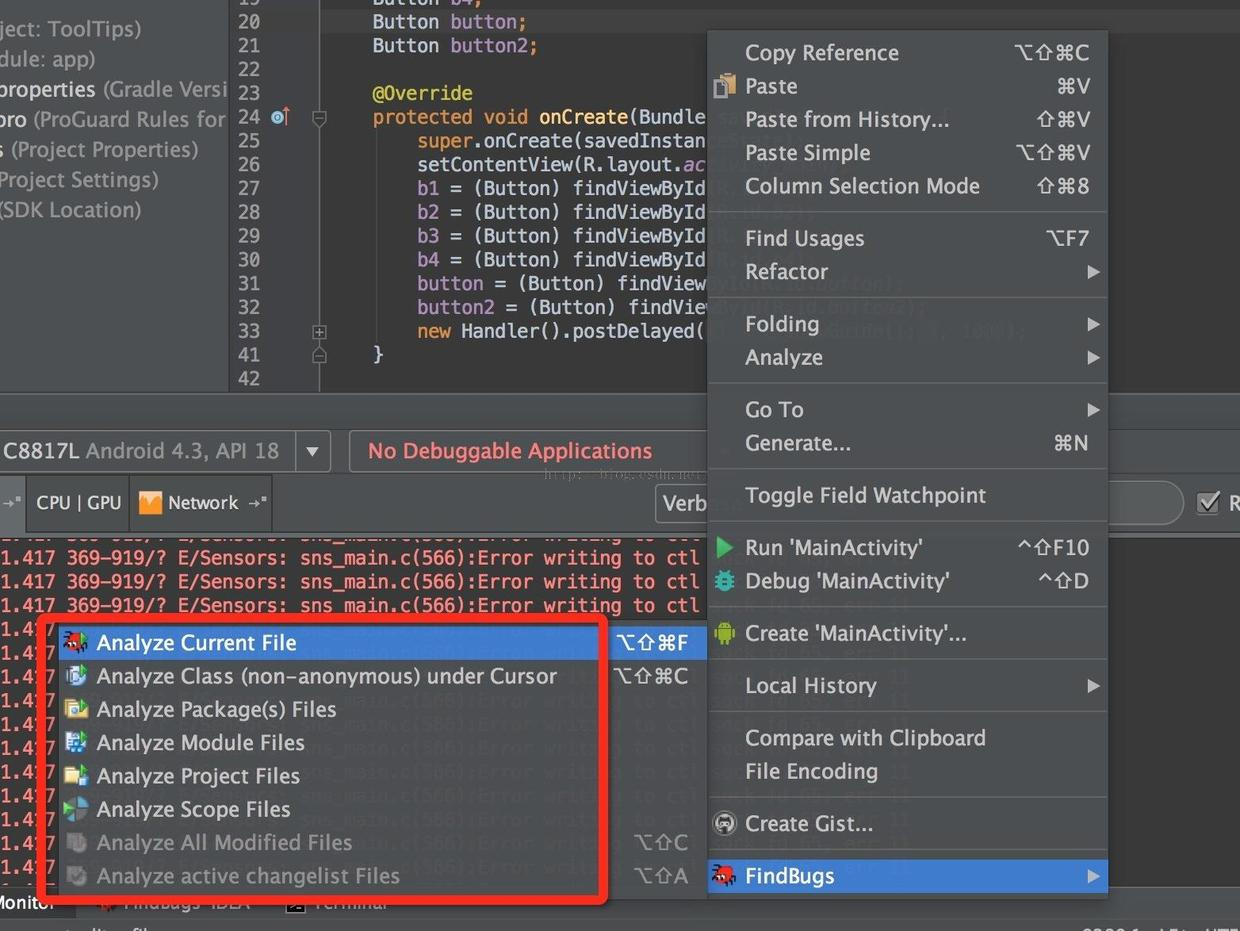Click the Network tab orange chart icon
This screenshot has height=931, width=1240.
click(150, 503)
